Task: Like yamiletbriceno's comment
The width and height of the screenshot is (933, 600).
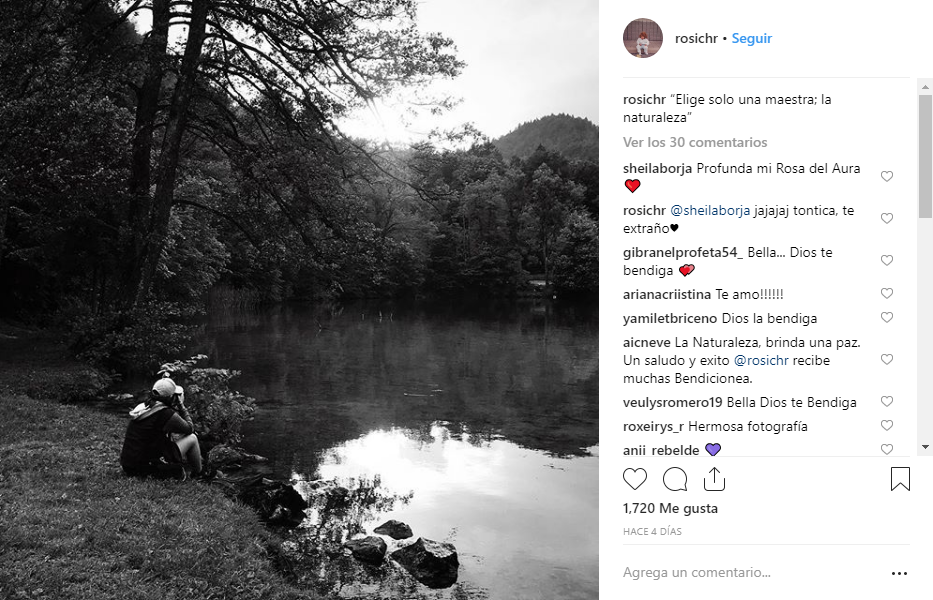Action: pos(886,318)
